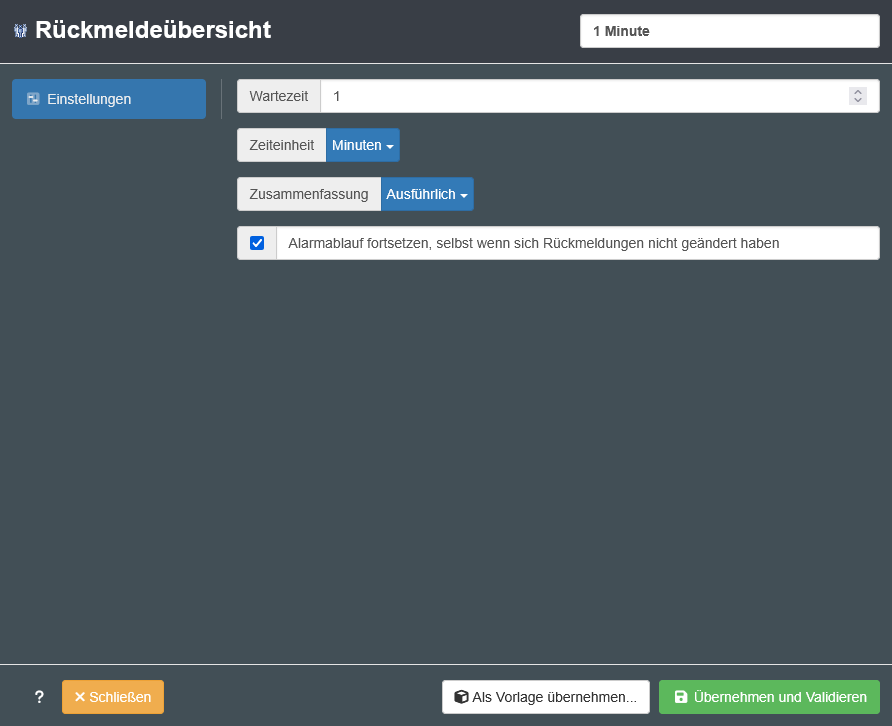The image size is (892, 726).
Task: Open help via the question mark icon
Action: [39, 697]
